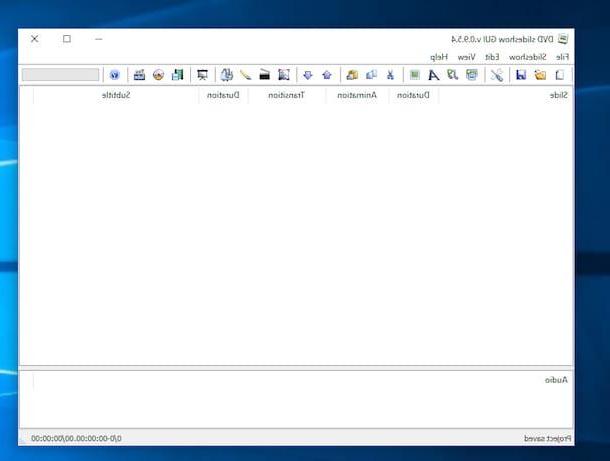This screenshot has height=461, width=610.
Task: Click the Move slide up arrow icon
Action: 327,75
